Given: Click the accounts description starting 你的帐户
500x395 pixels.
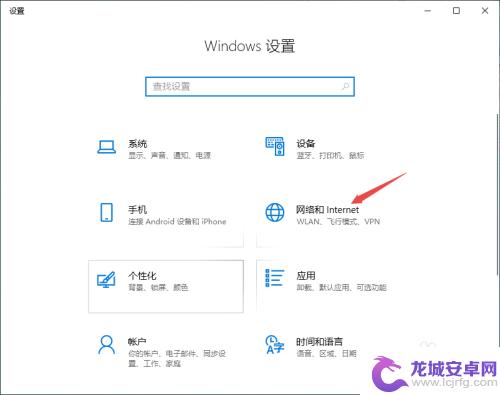Looking at the screenshot, I should pos(177,358).
